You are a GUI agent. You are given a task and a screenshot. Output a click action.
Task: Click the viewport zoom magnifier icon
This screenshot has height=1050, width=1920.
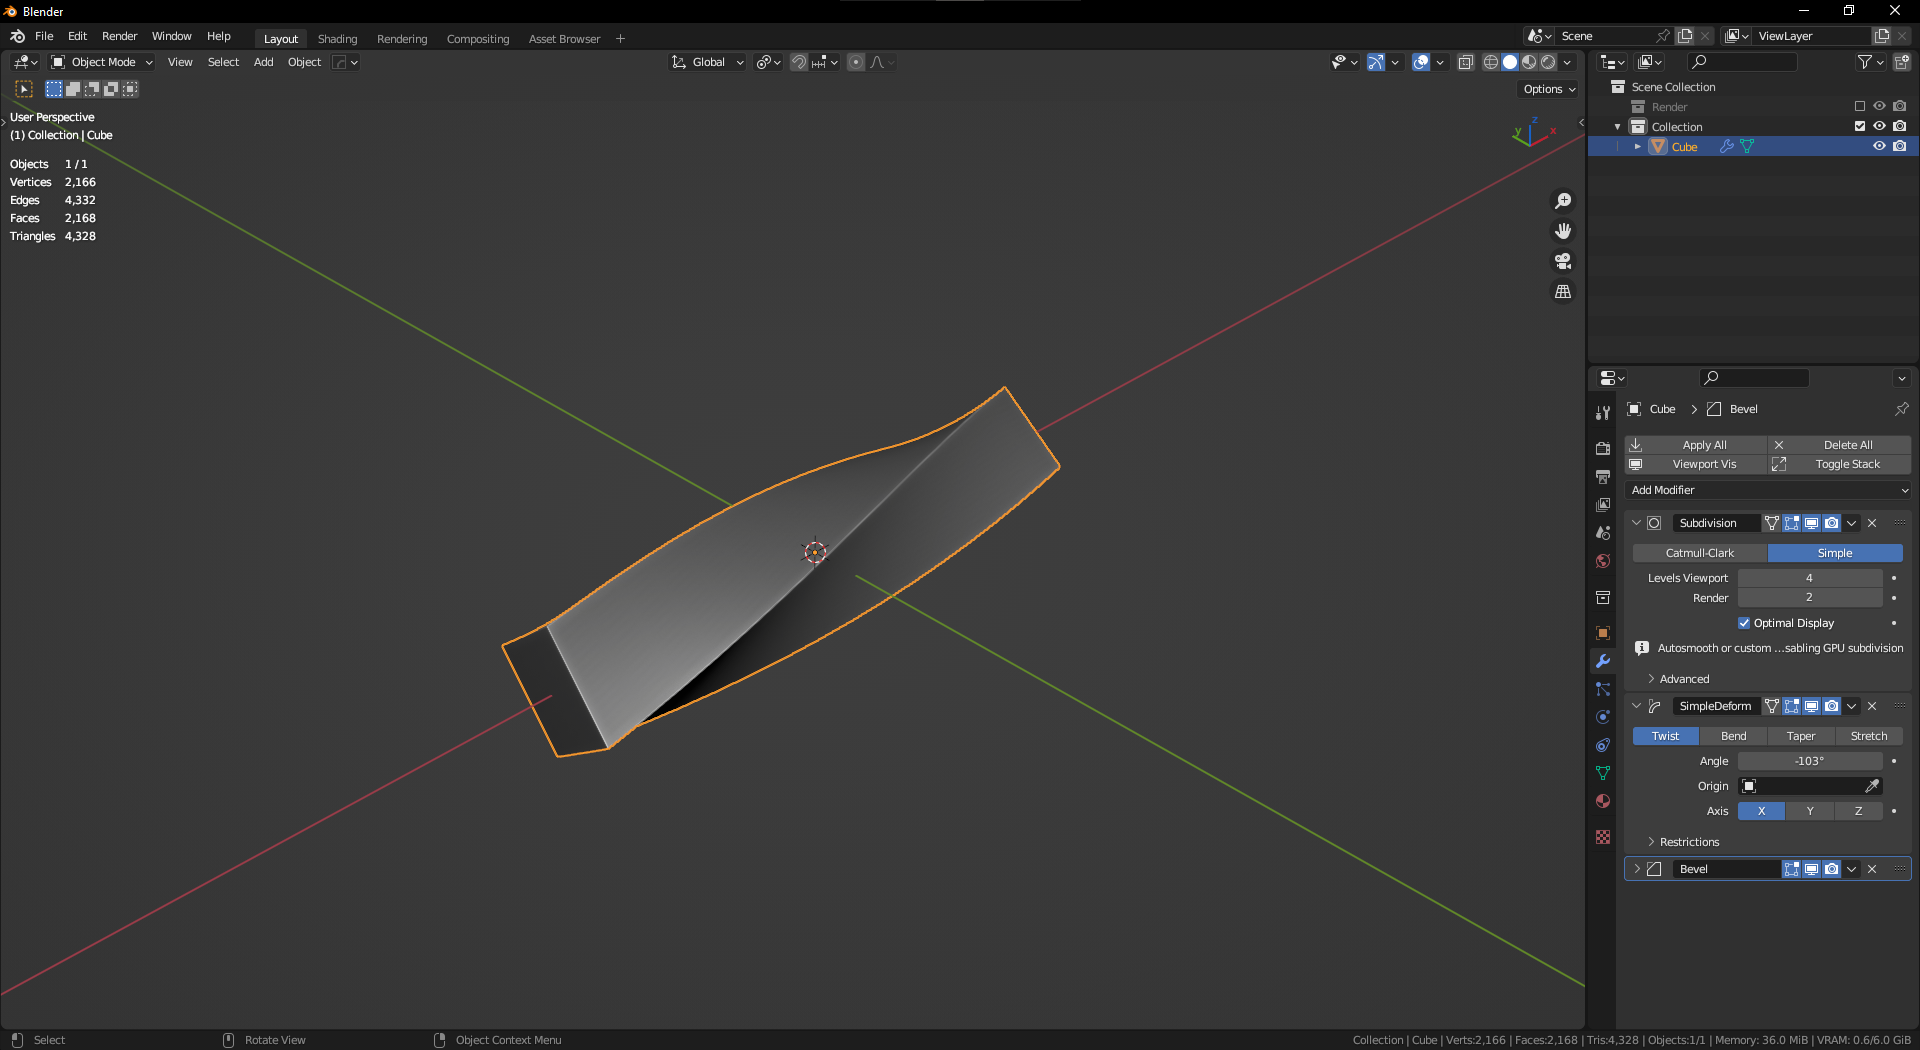[x=1563, y=201]
